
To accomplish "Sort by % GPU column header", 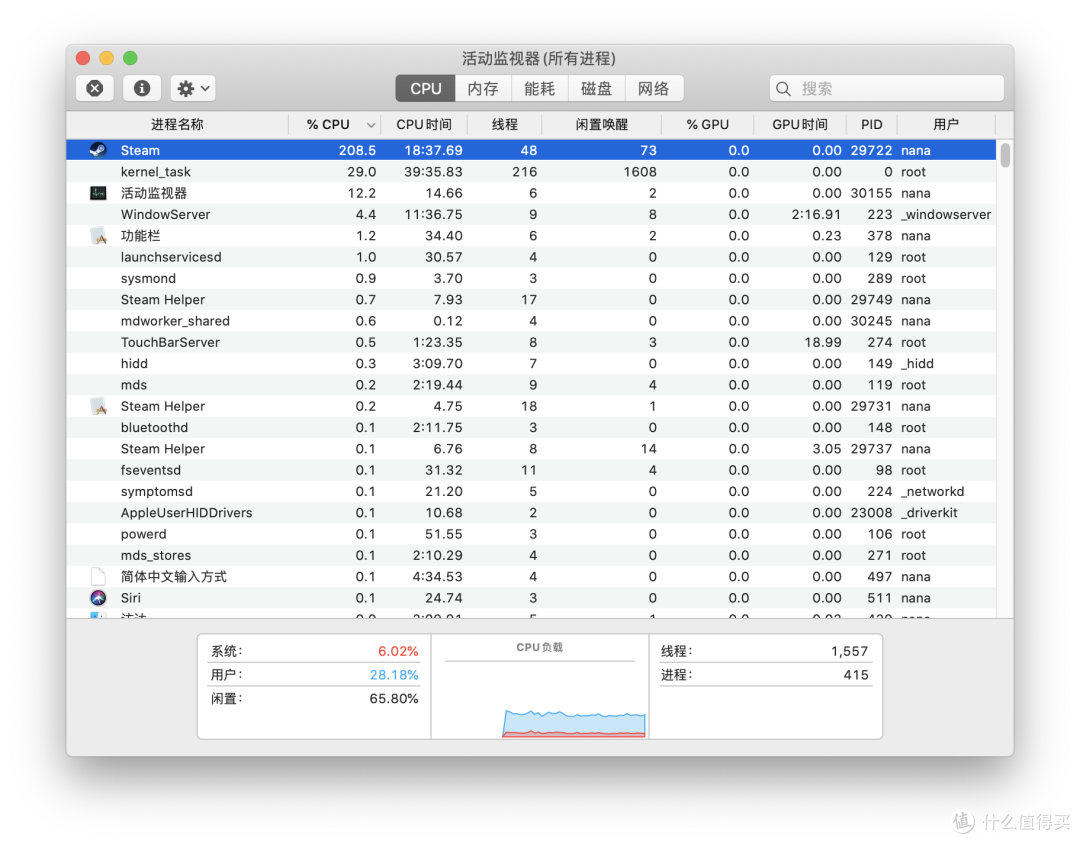I will tap(707, 124).
